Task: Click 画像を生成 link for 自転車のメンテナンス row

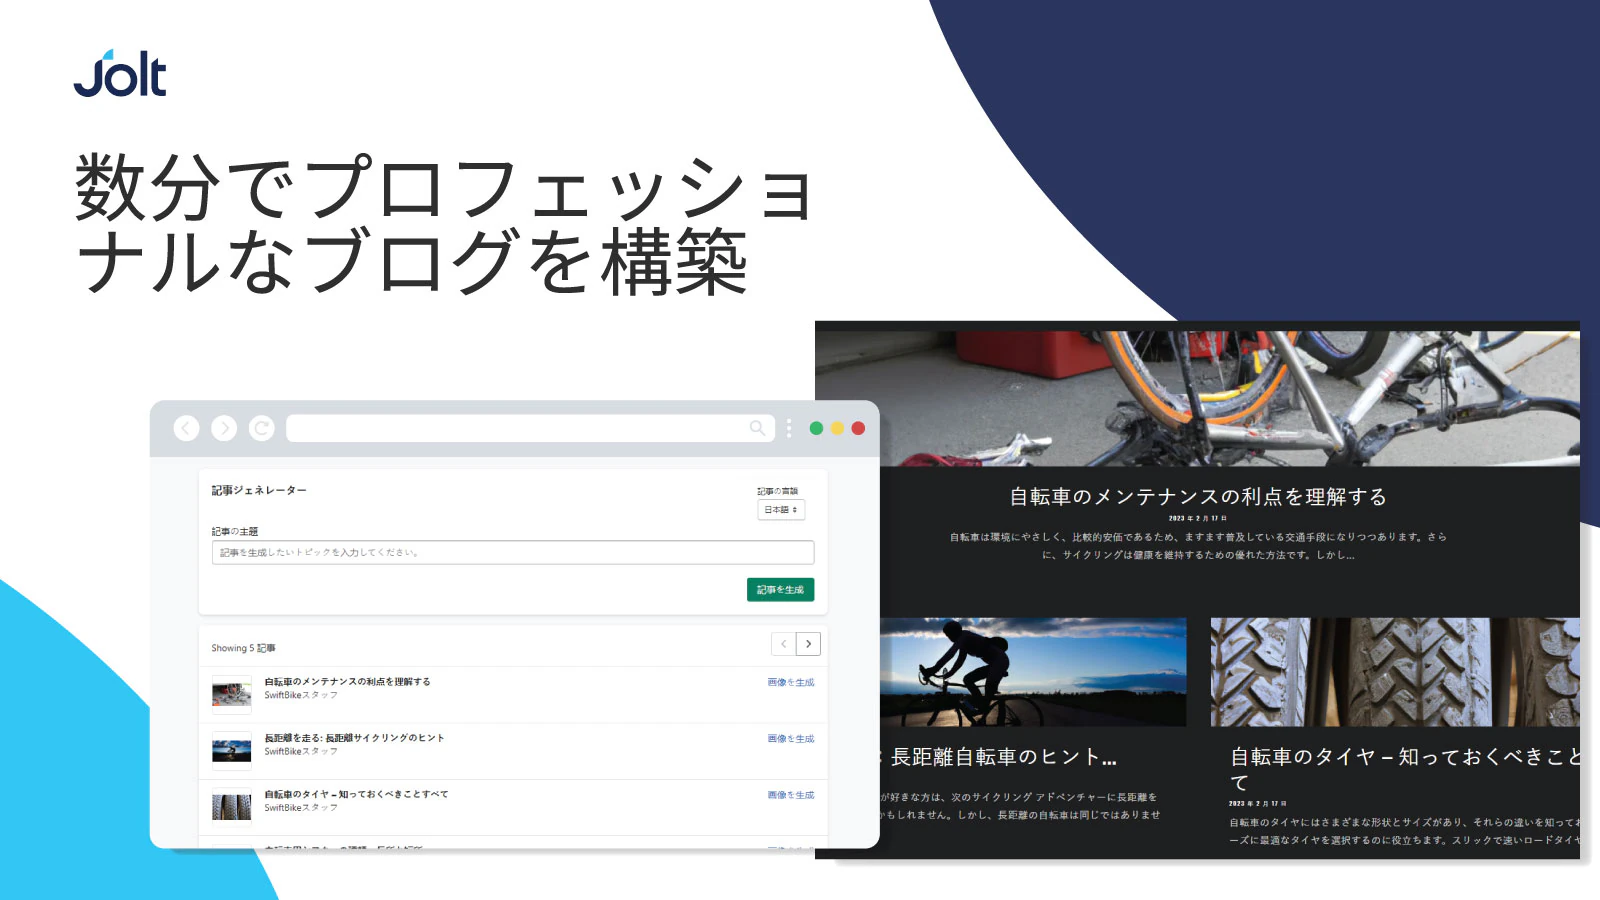Action: (791, 682)
